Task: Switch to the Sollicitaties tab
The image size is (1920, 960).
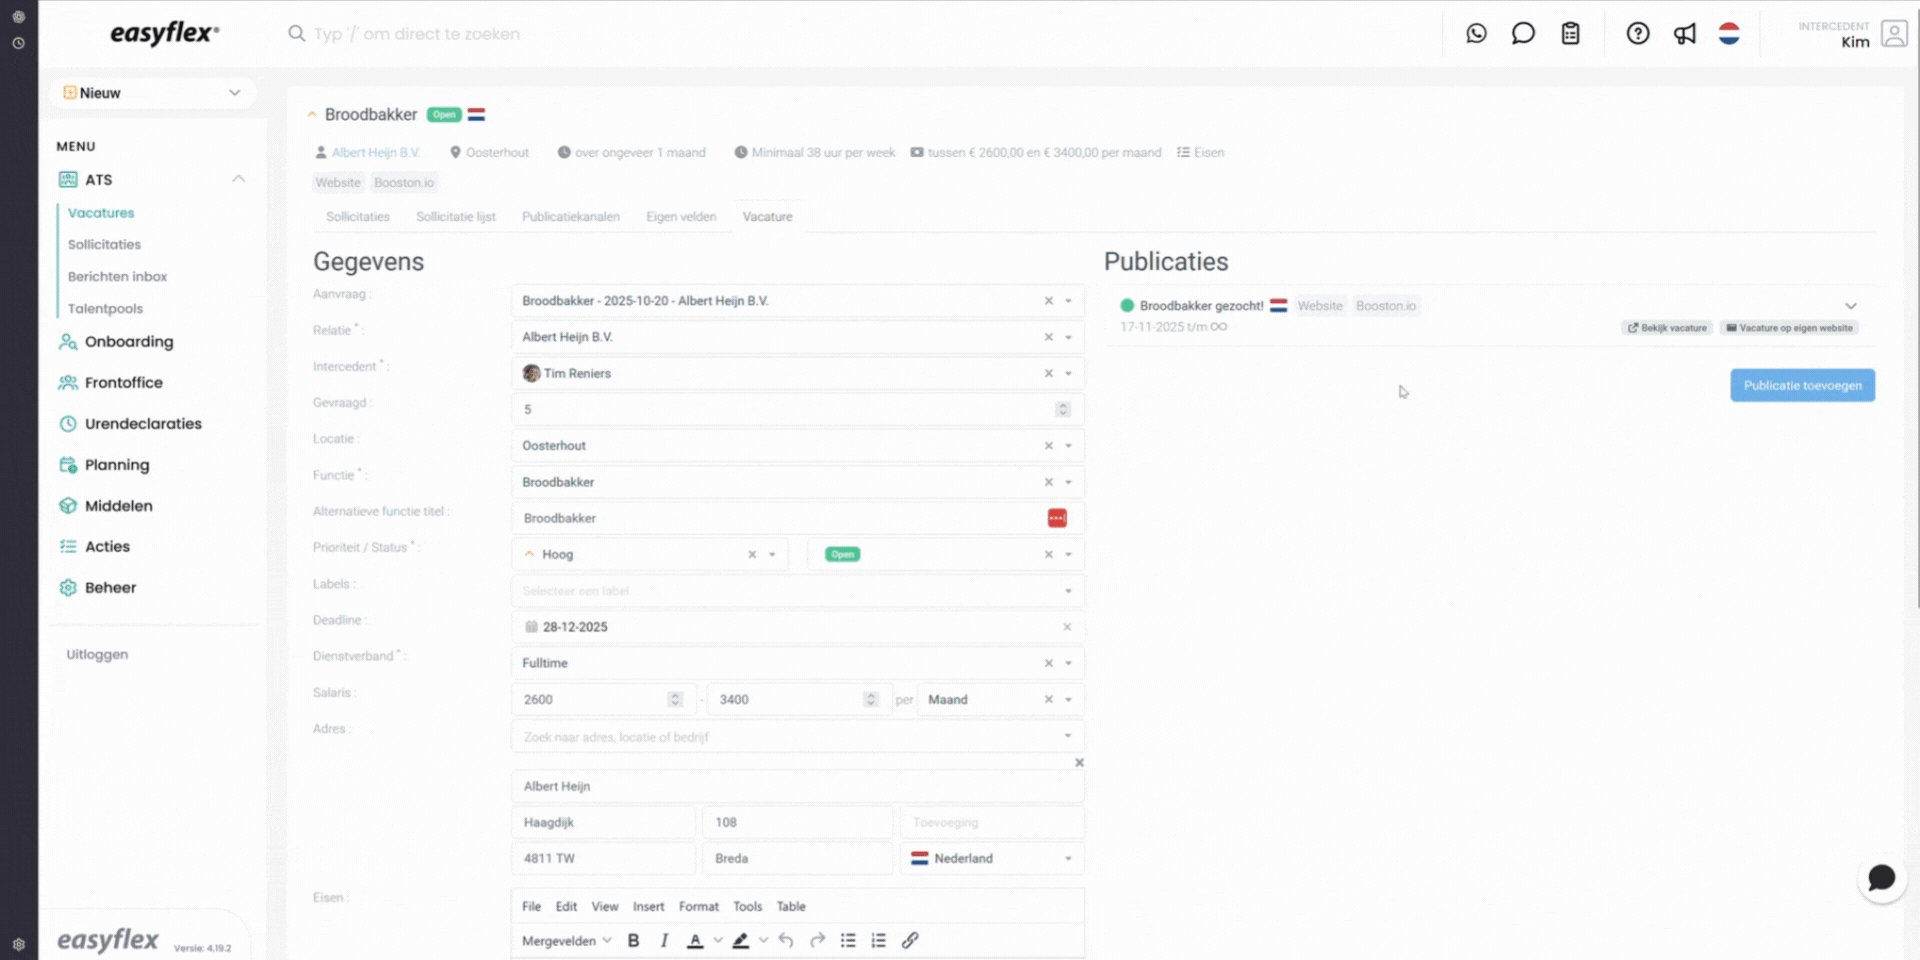Action: tap(357, 217)
